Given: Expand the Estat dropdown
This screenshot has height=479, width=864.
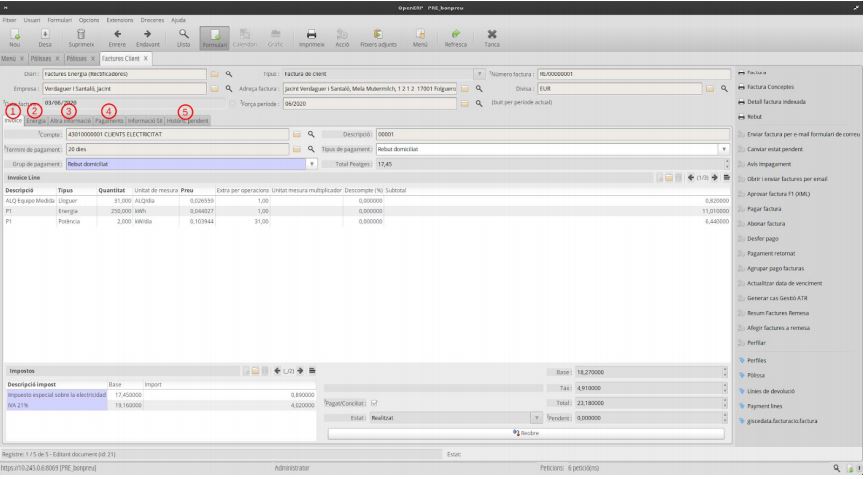Looking at the screenshot, I should (x=536, y=417).
